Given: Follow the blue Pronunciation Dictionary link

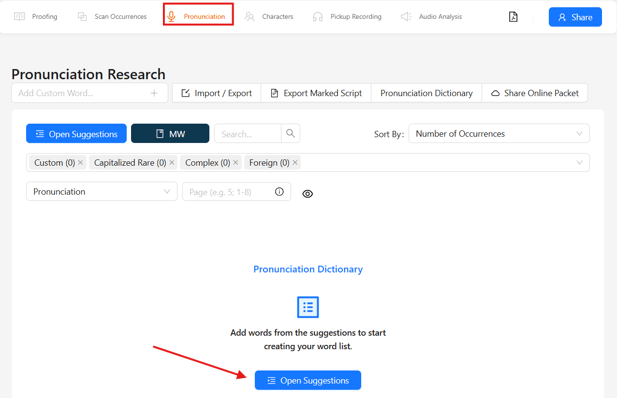Looking at the screenshot, I should point(308,269).
